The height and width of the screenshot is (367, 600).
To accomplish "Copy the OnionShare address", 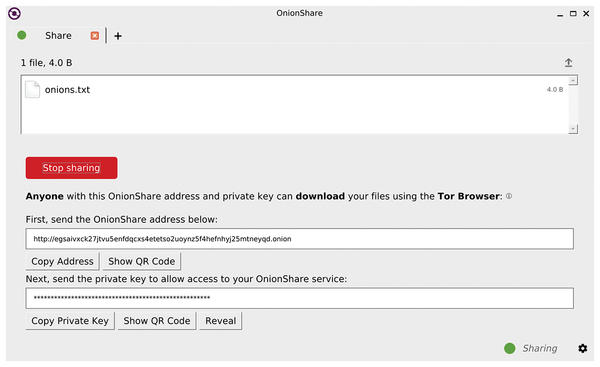I will click(62, 261).
